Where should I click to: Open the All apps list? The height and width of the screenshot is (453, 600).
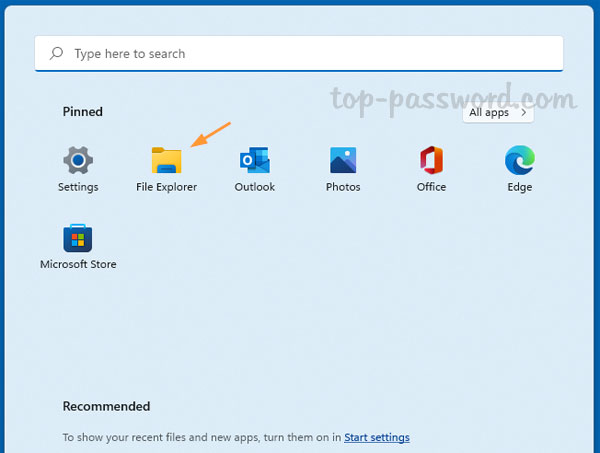490,113
